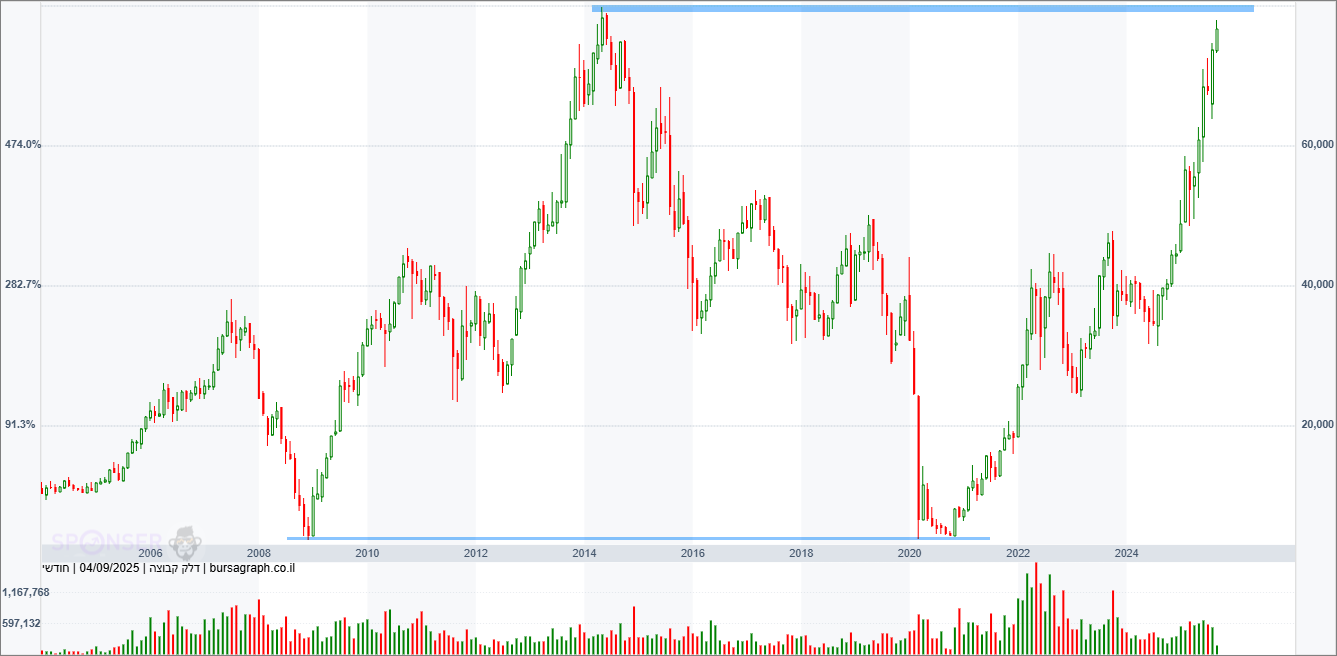Click the 2018 year marker on time axis
Screen dimensions: 1337x656
pyautogui.click(x=801, y=553)
